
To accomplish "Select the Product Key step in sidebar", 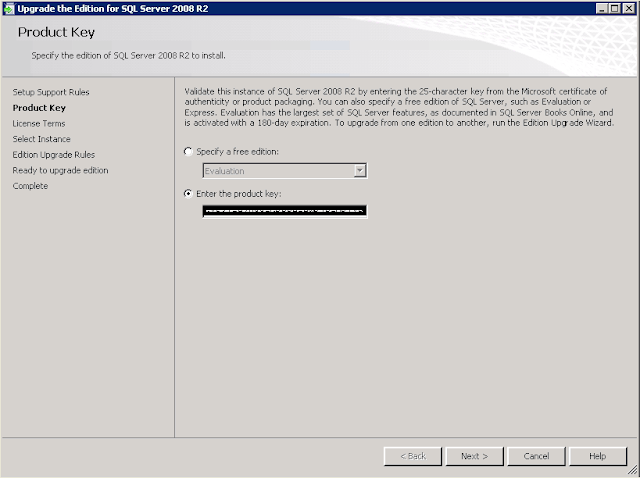I will click(39, 108).
